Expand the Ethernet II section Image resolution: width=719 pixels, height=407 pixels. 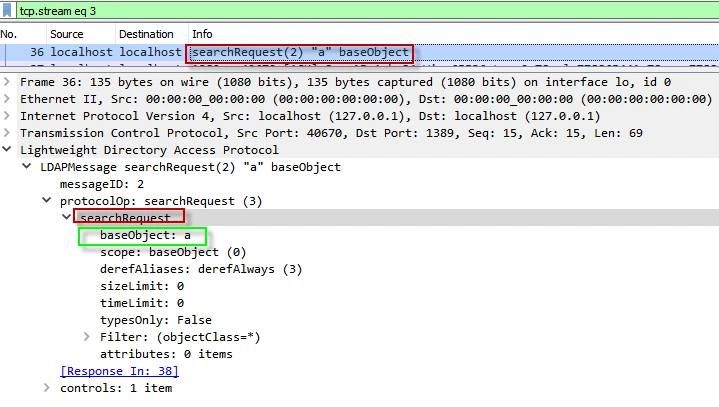[8, 99]
